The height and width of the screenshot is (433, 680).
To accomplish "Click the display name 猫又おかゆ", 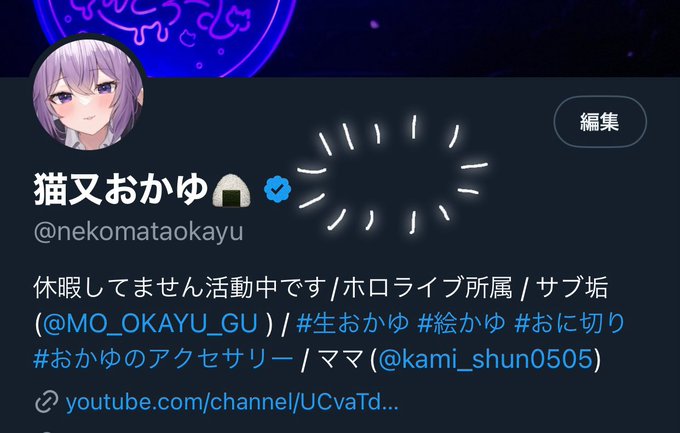I will (x=121, y=189).
